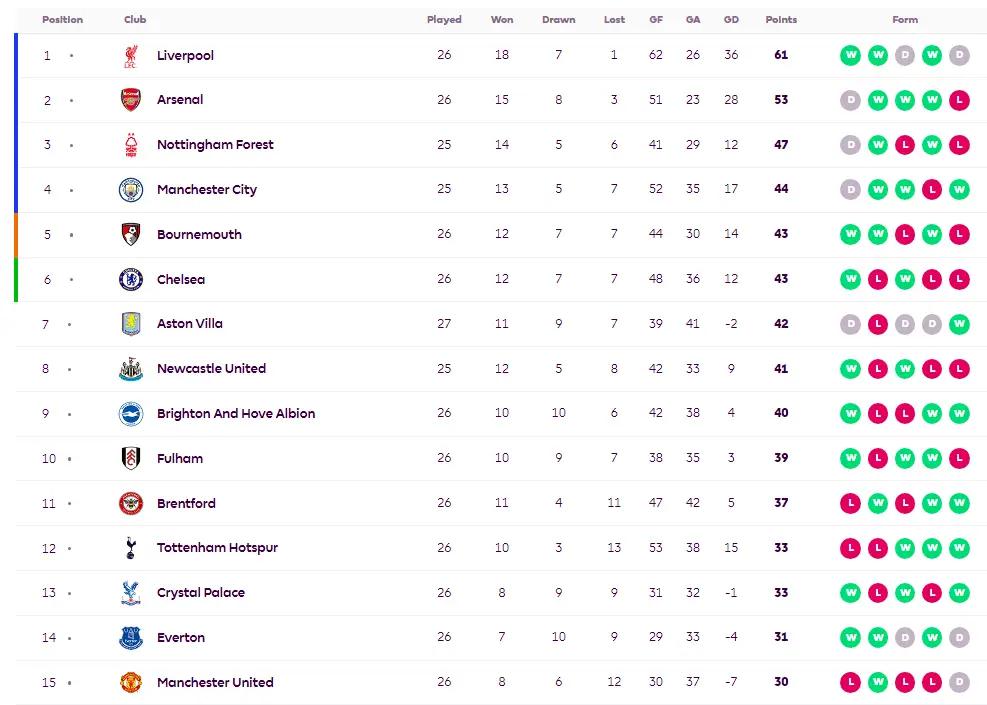The width and height of the screenshot is (987, 705).
Task: Open the Nottingham Forest club link
Action: (215, 145)
